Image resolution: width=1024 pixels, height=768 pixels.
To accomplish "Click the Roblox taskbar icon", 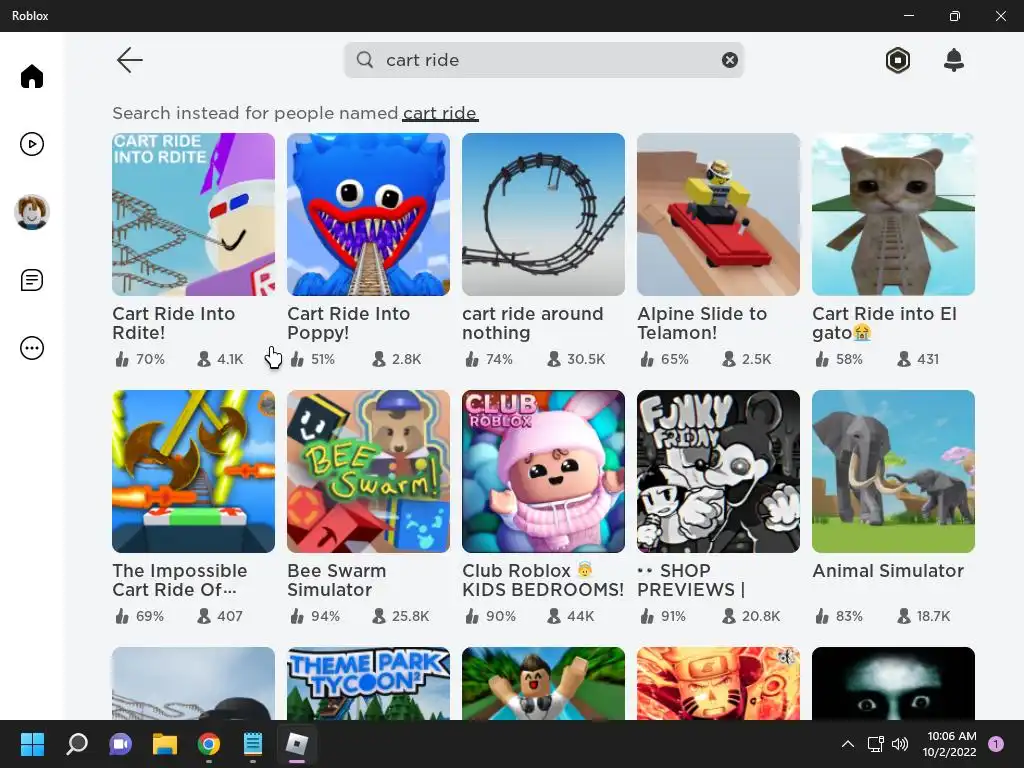I will click(x=297, y=744).
